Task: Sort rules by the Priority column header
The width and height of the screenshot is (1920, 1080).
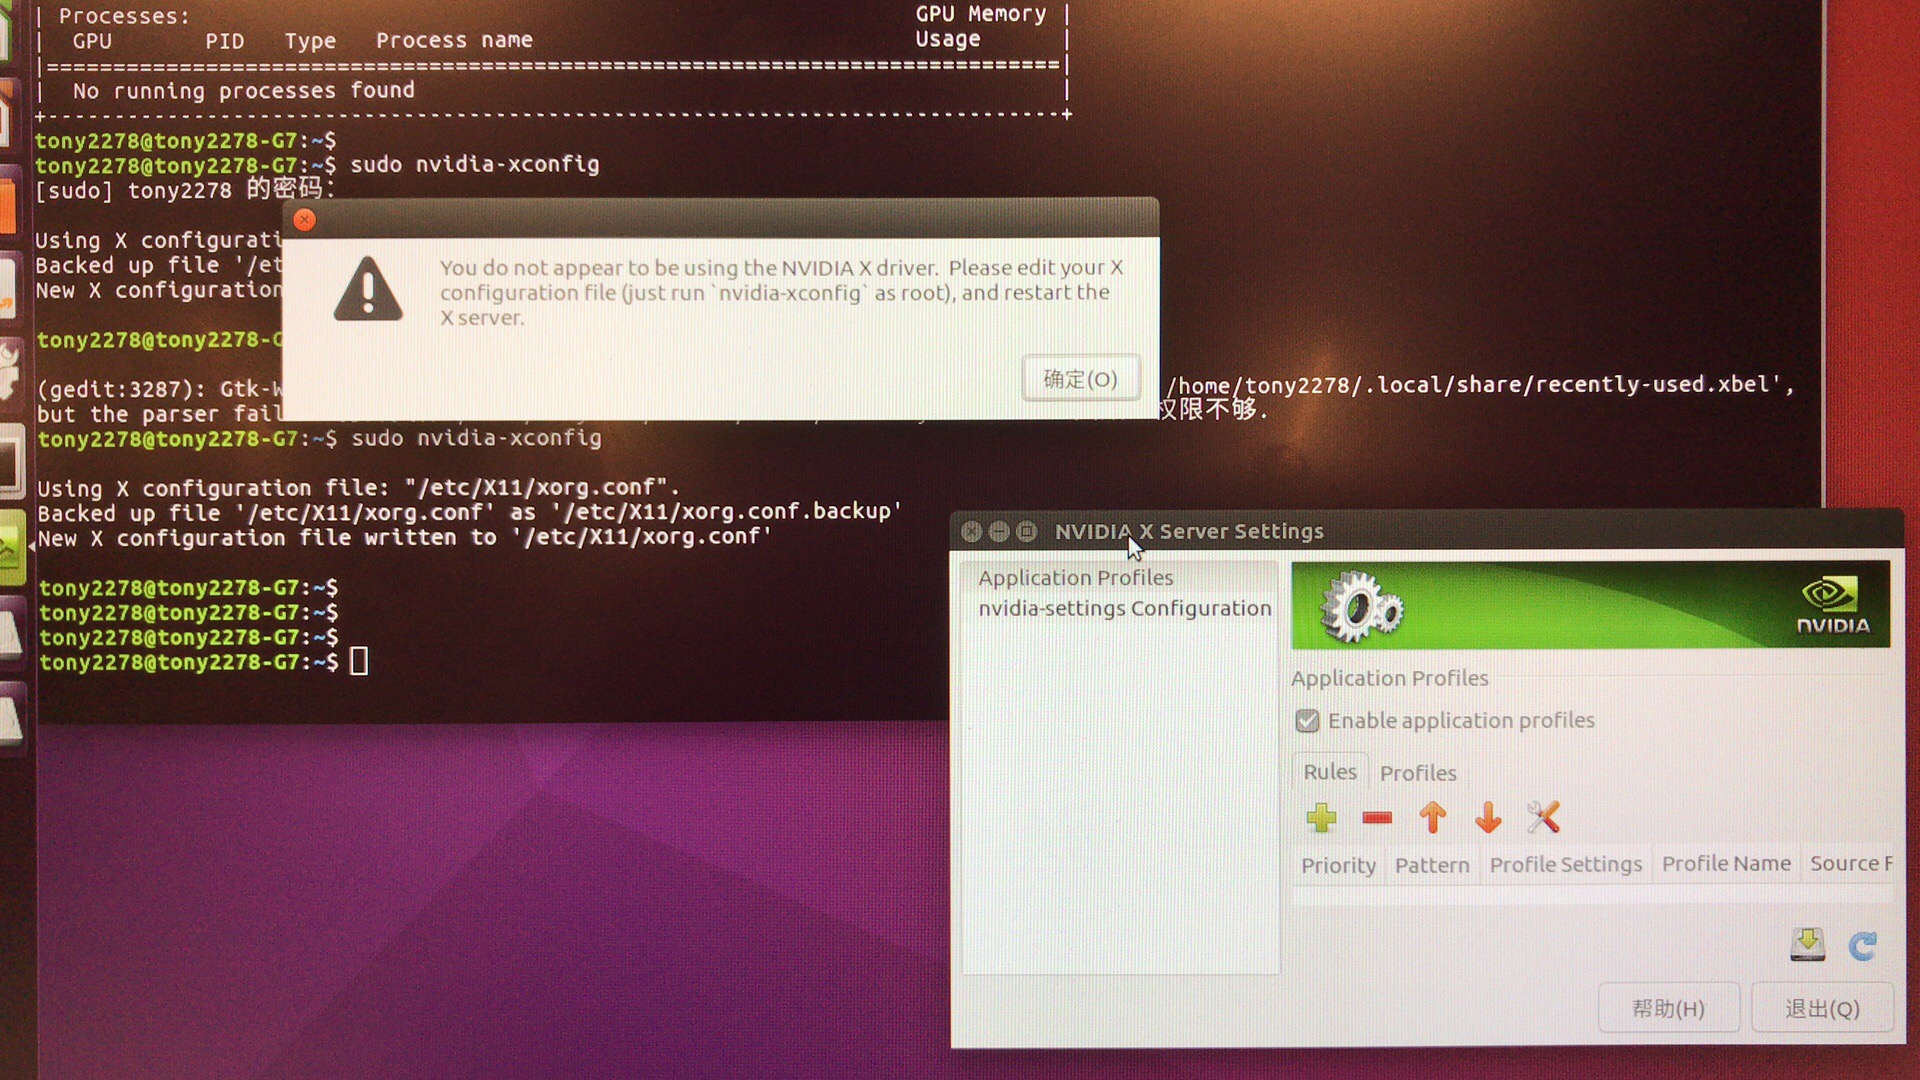Action: (x=1338, y=865)
